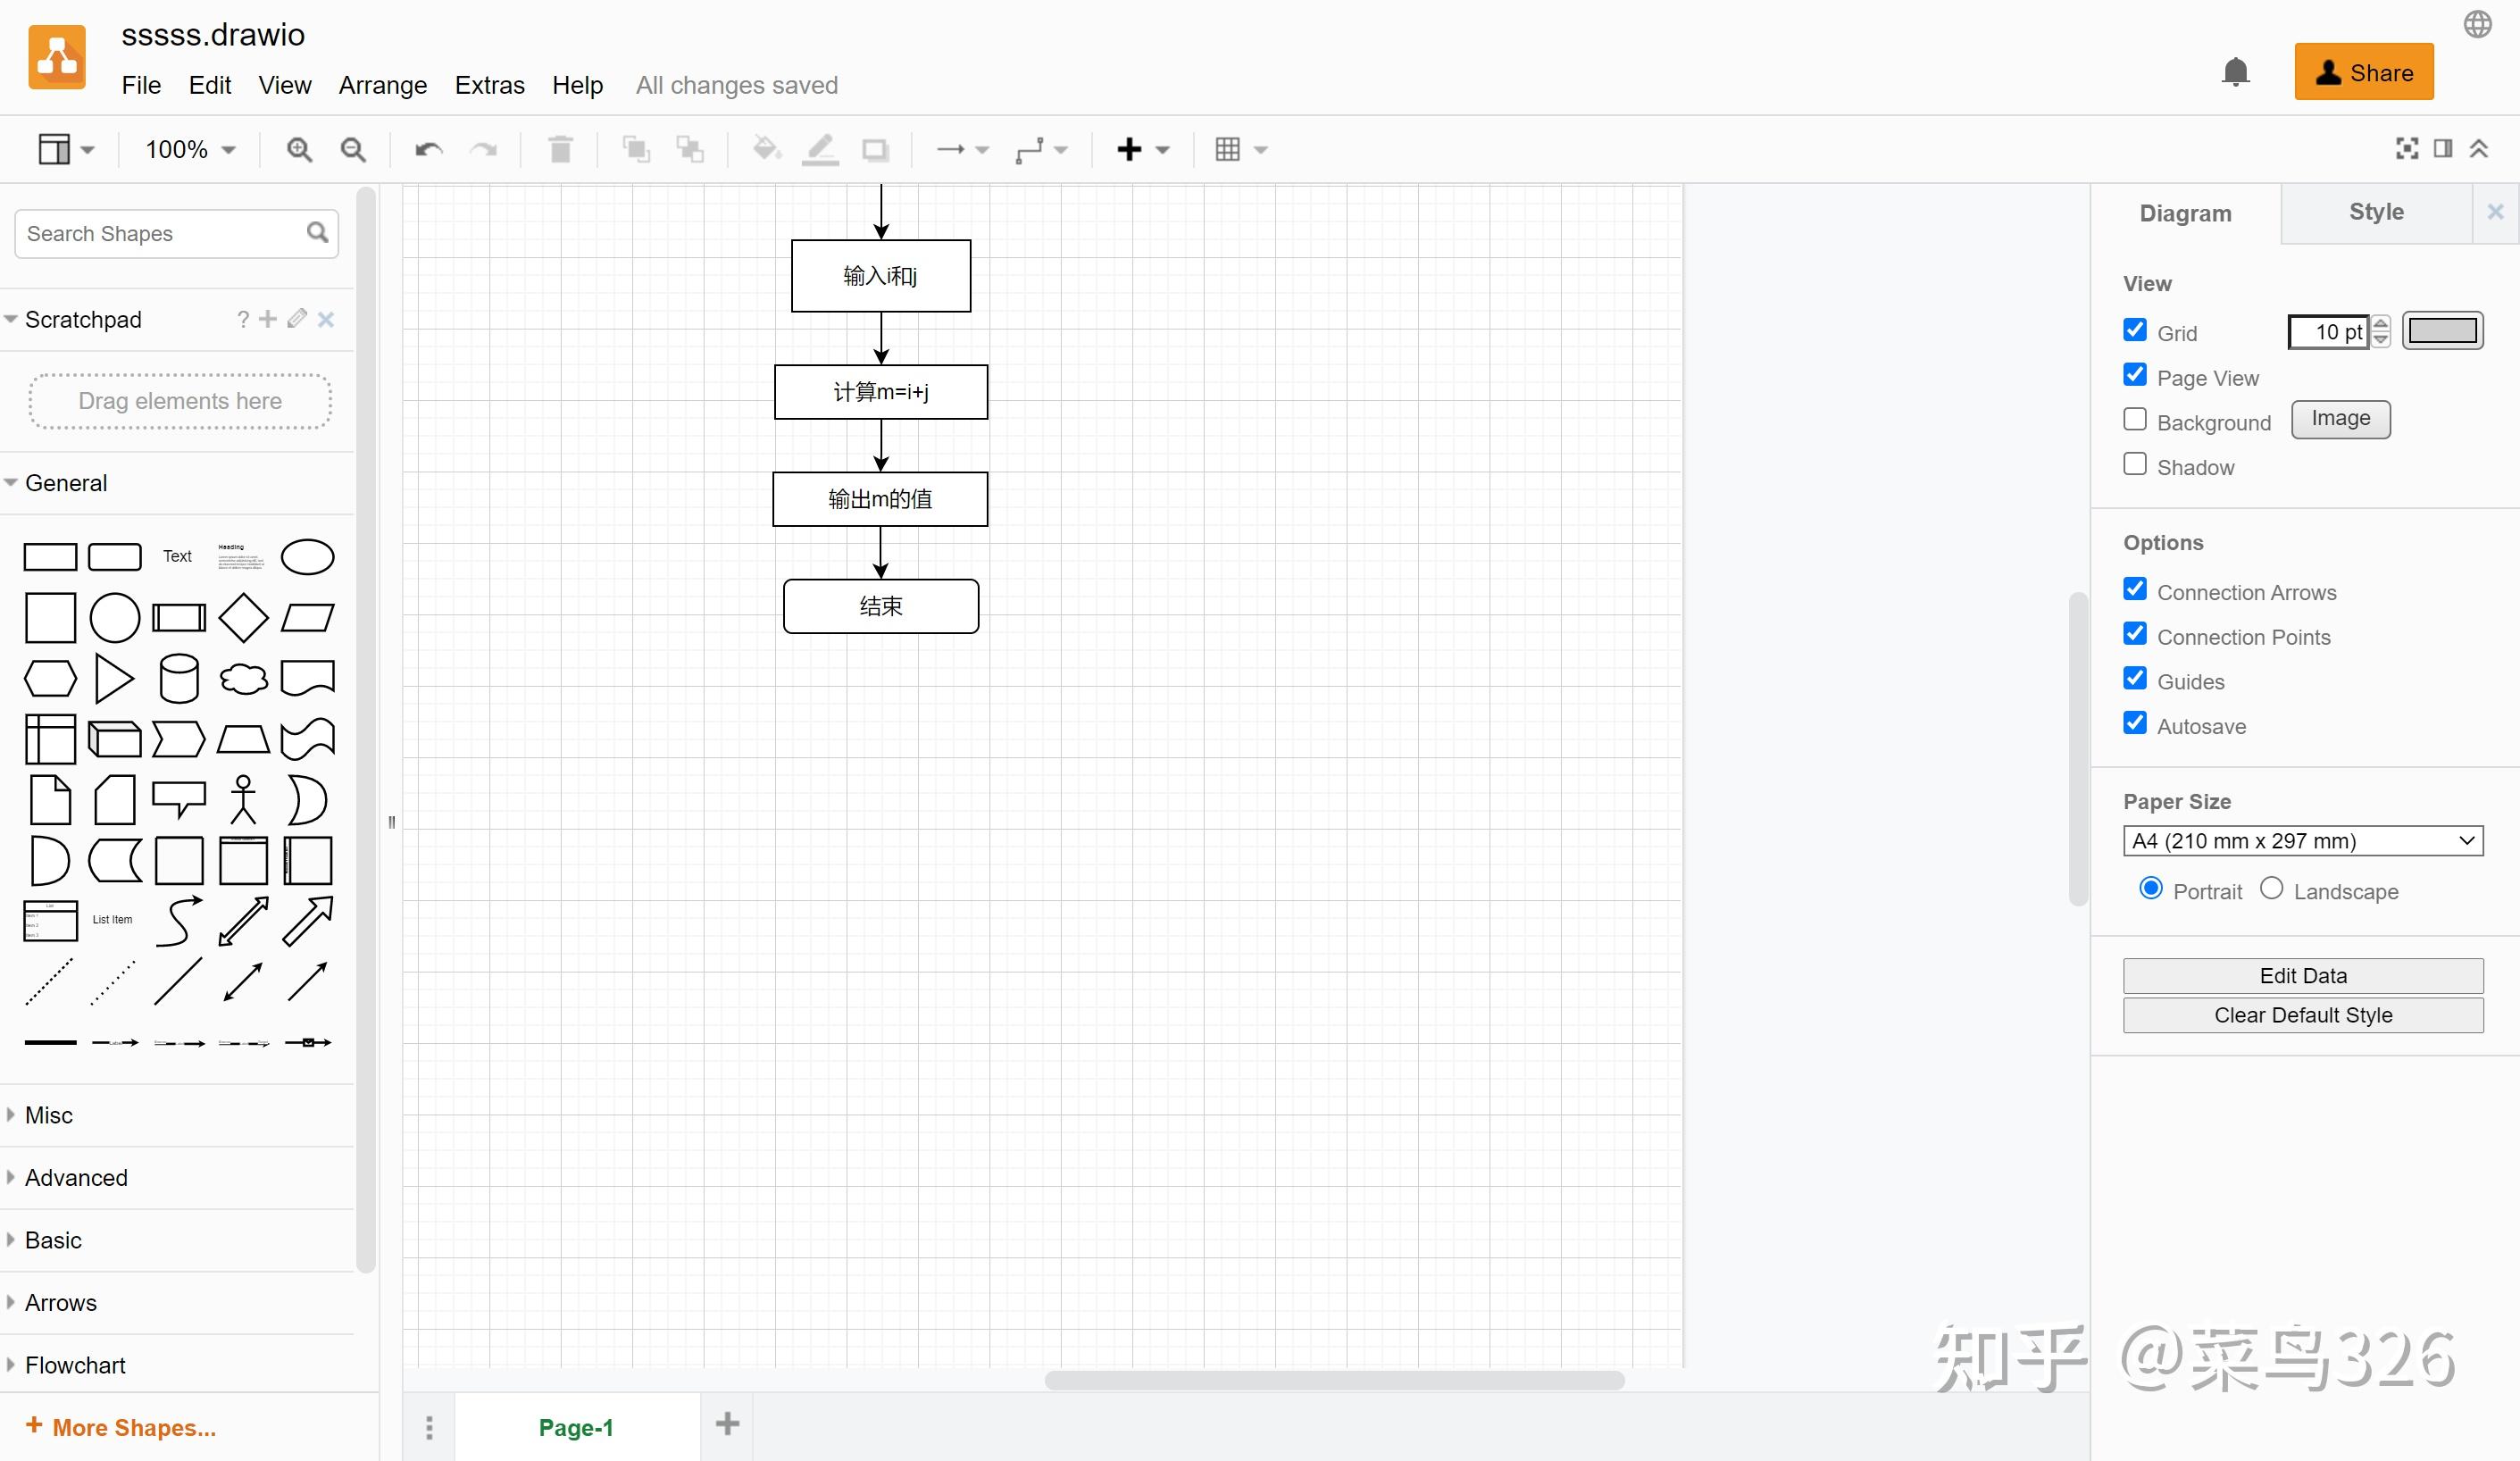Screen dimensions: 2520x1461
Task: Open the 100% zoom level dropdown
Action: 190,150
